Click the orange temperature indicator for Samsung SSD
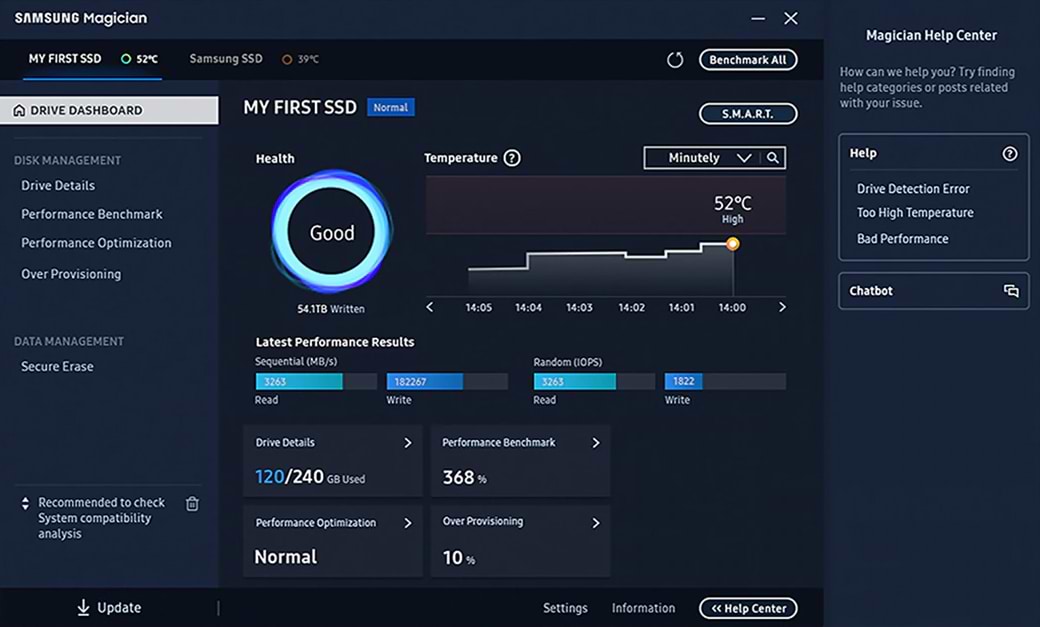This screenshot has width=1040, height=627. [287, 59]
